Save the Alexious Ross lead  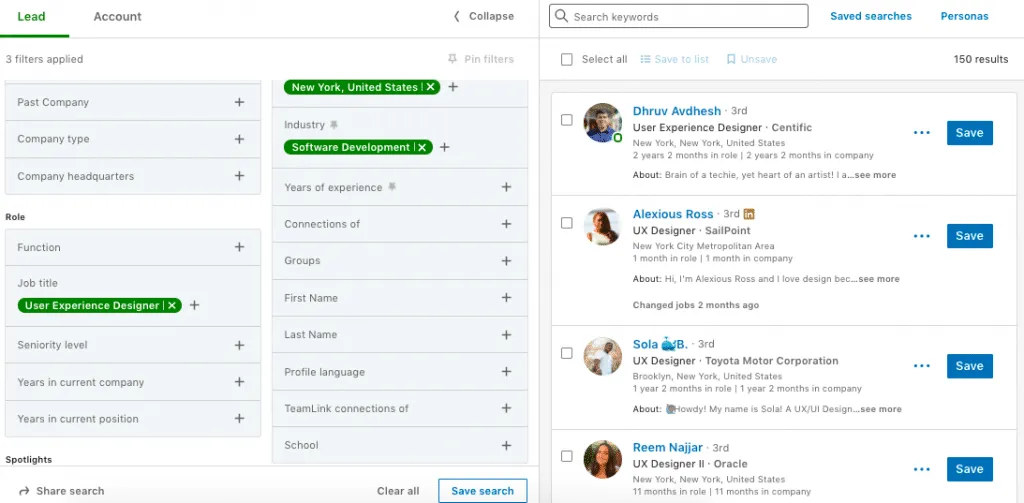(970, 236)
